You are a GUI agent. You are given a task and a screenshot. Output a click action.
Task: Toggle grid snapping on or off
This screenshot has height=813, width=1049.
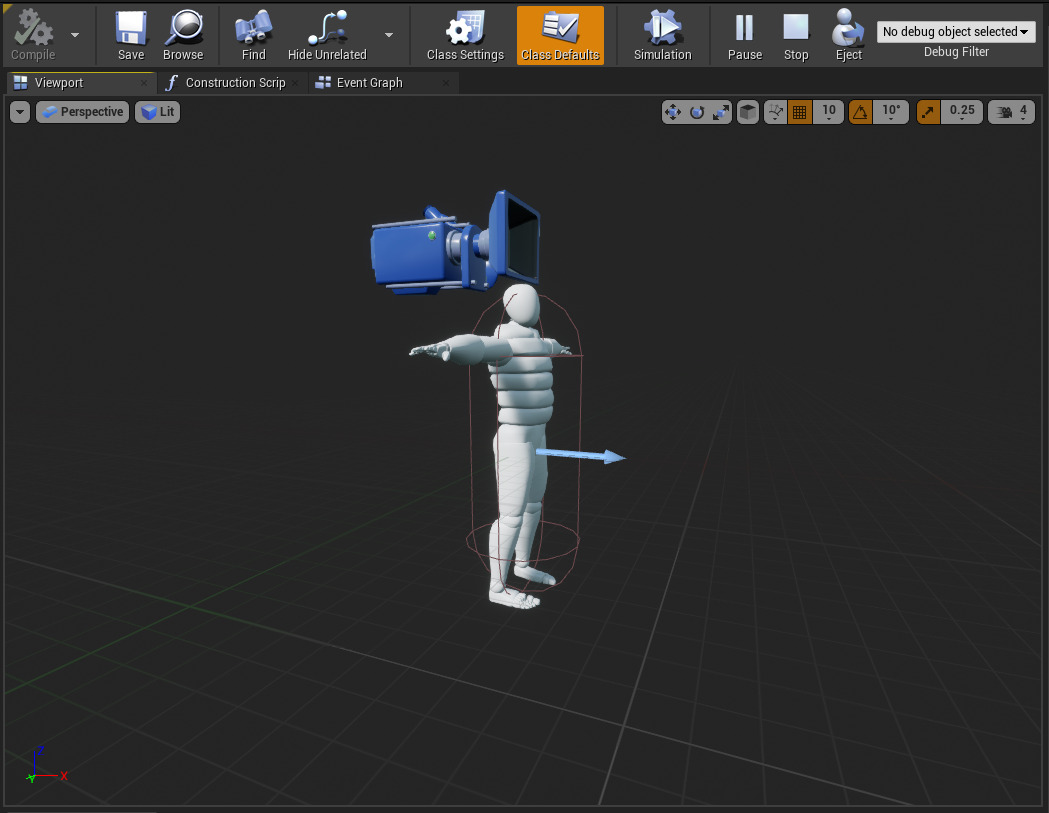pyautogui.click(x=800, y=112)
